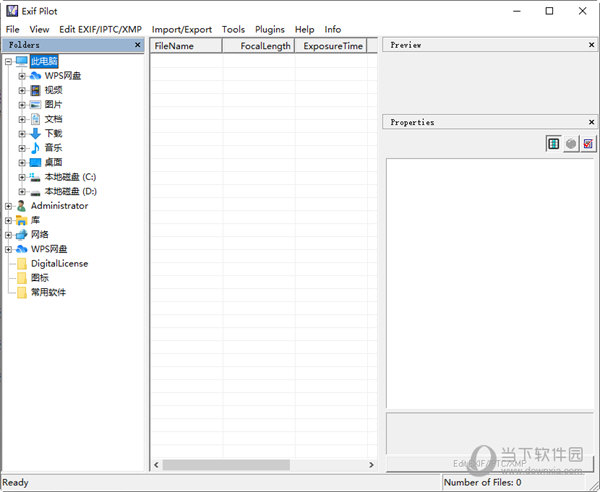Screen dimensions: 600x492
Task: Close the Folders panel
Action: click(138, 45)
